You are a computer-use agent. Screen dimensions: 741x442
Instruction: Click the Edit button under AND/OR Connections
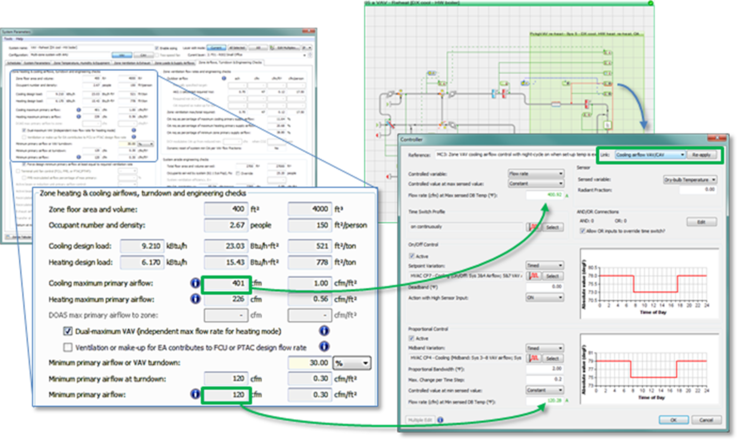click(699, 221)
